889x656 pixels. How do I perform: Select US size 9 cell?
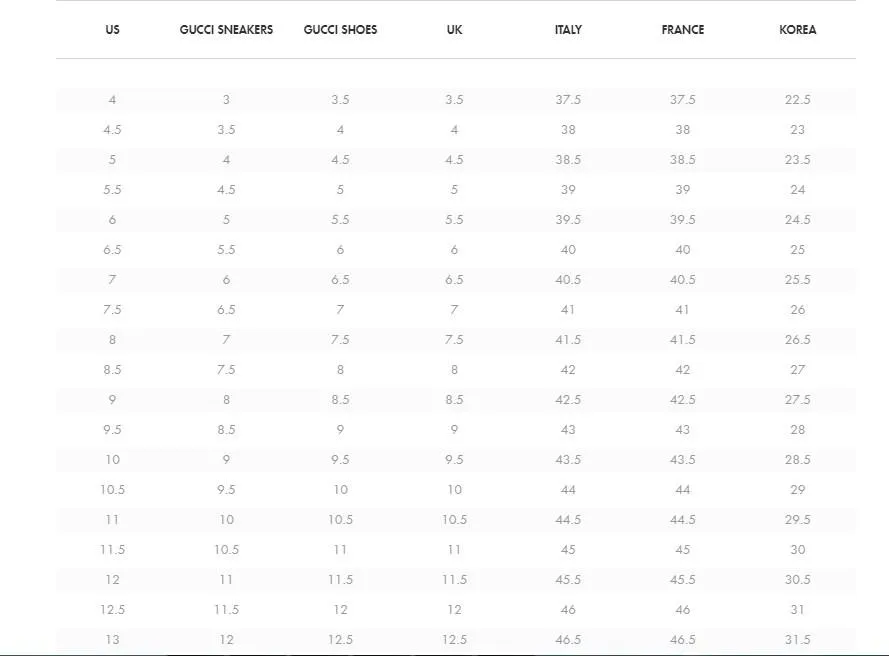click(x=112, y=399)
